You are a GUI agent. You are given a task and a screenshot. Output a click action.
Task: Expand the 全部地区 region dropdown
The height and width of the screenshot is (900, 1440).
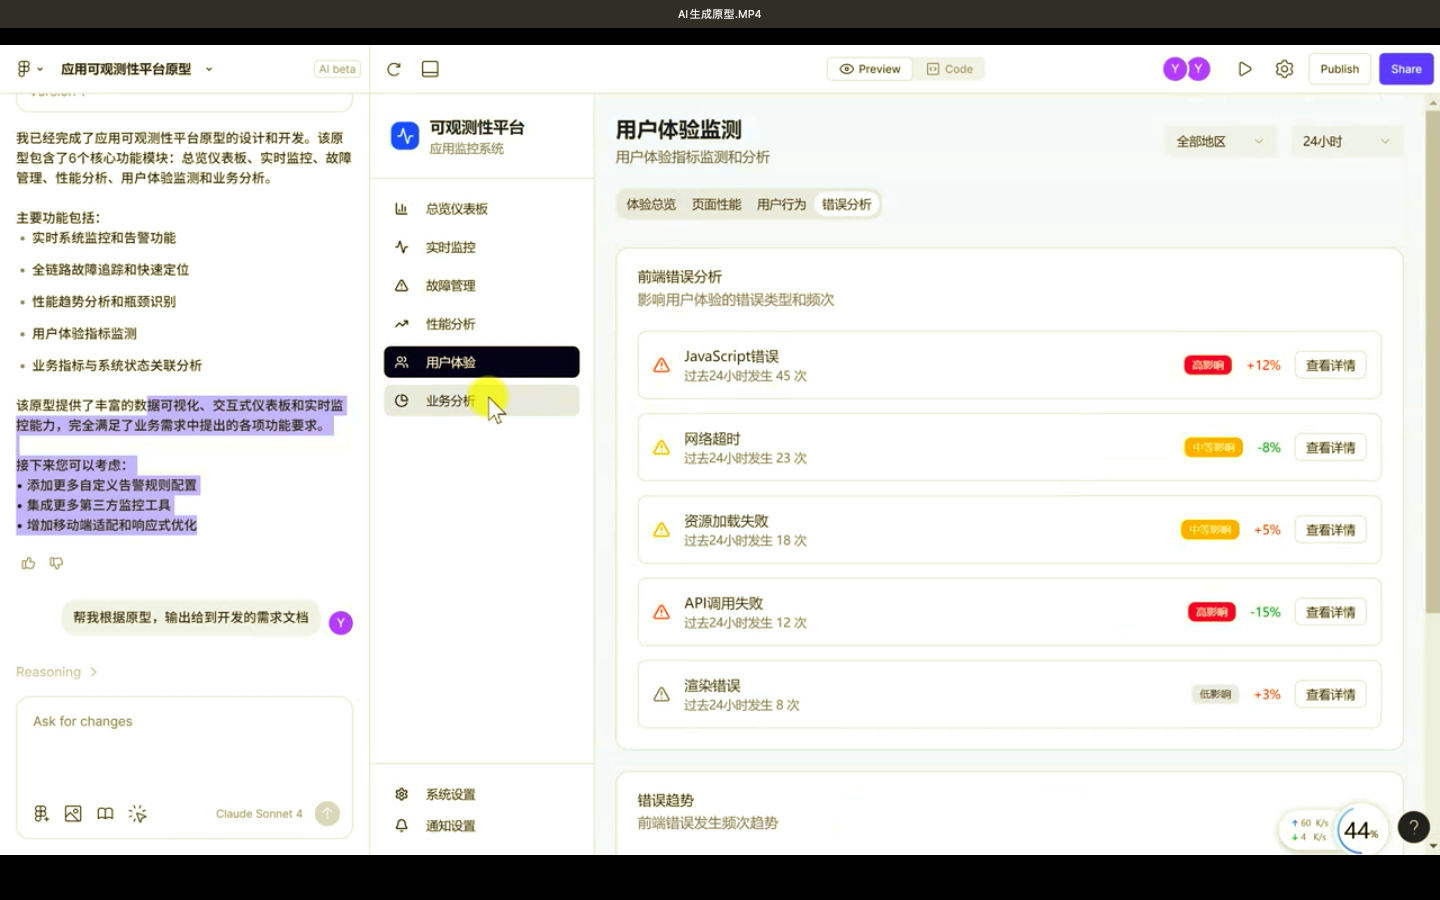pos(1220,142)
